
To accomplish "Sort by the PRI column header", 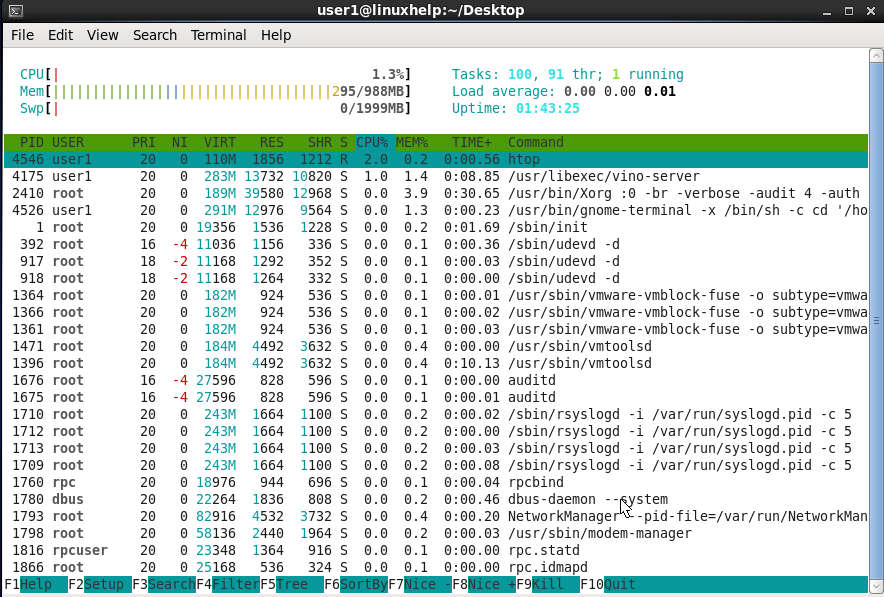I will click(x=144, y=142).
